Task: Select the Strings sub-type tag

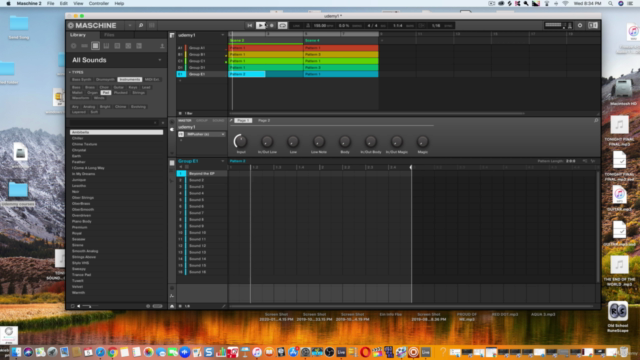Action: tap(138, 93)
